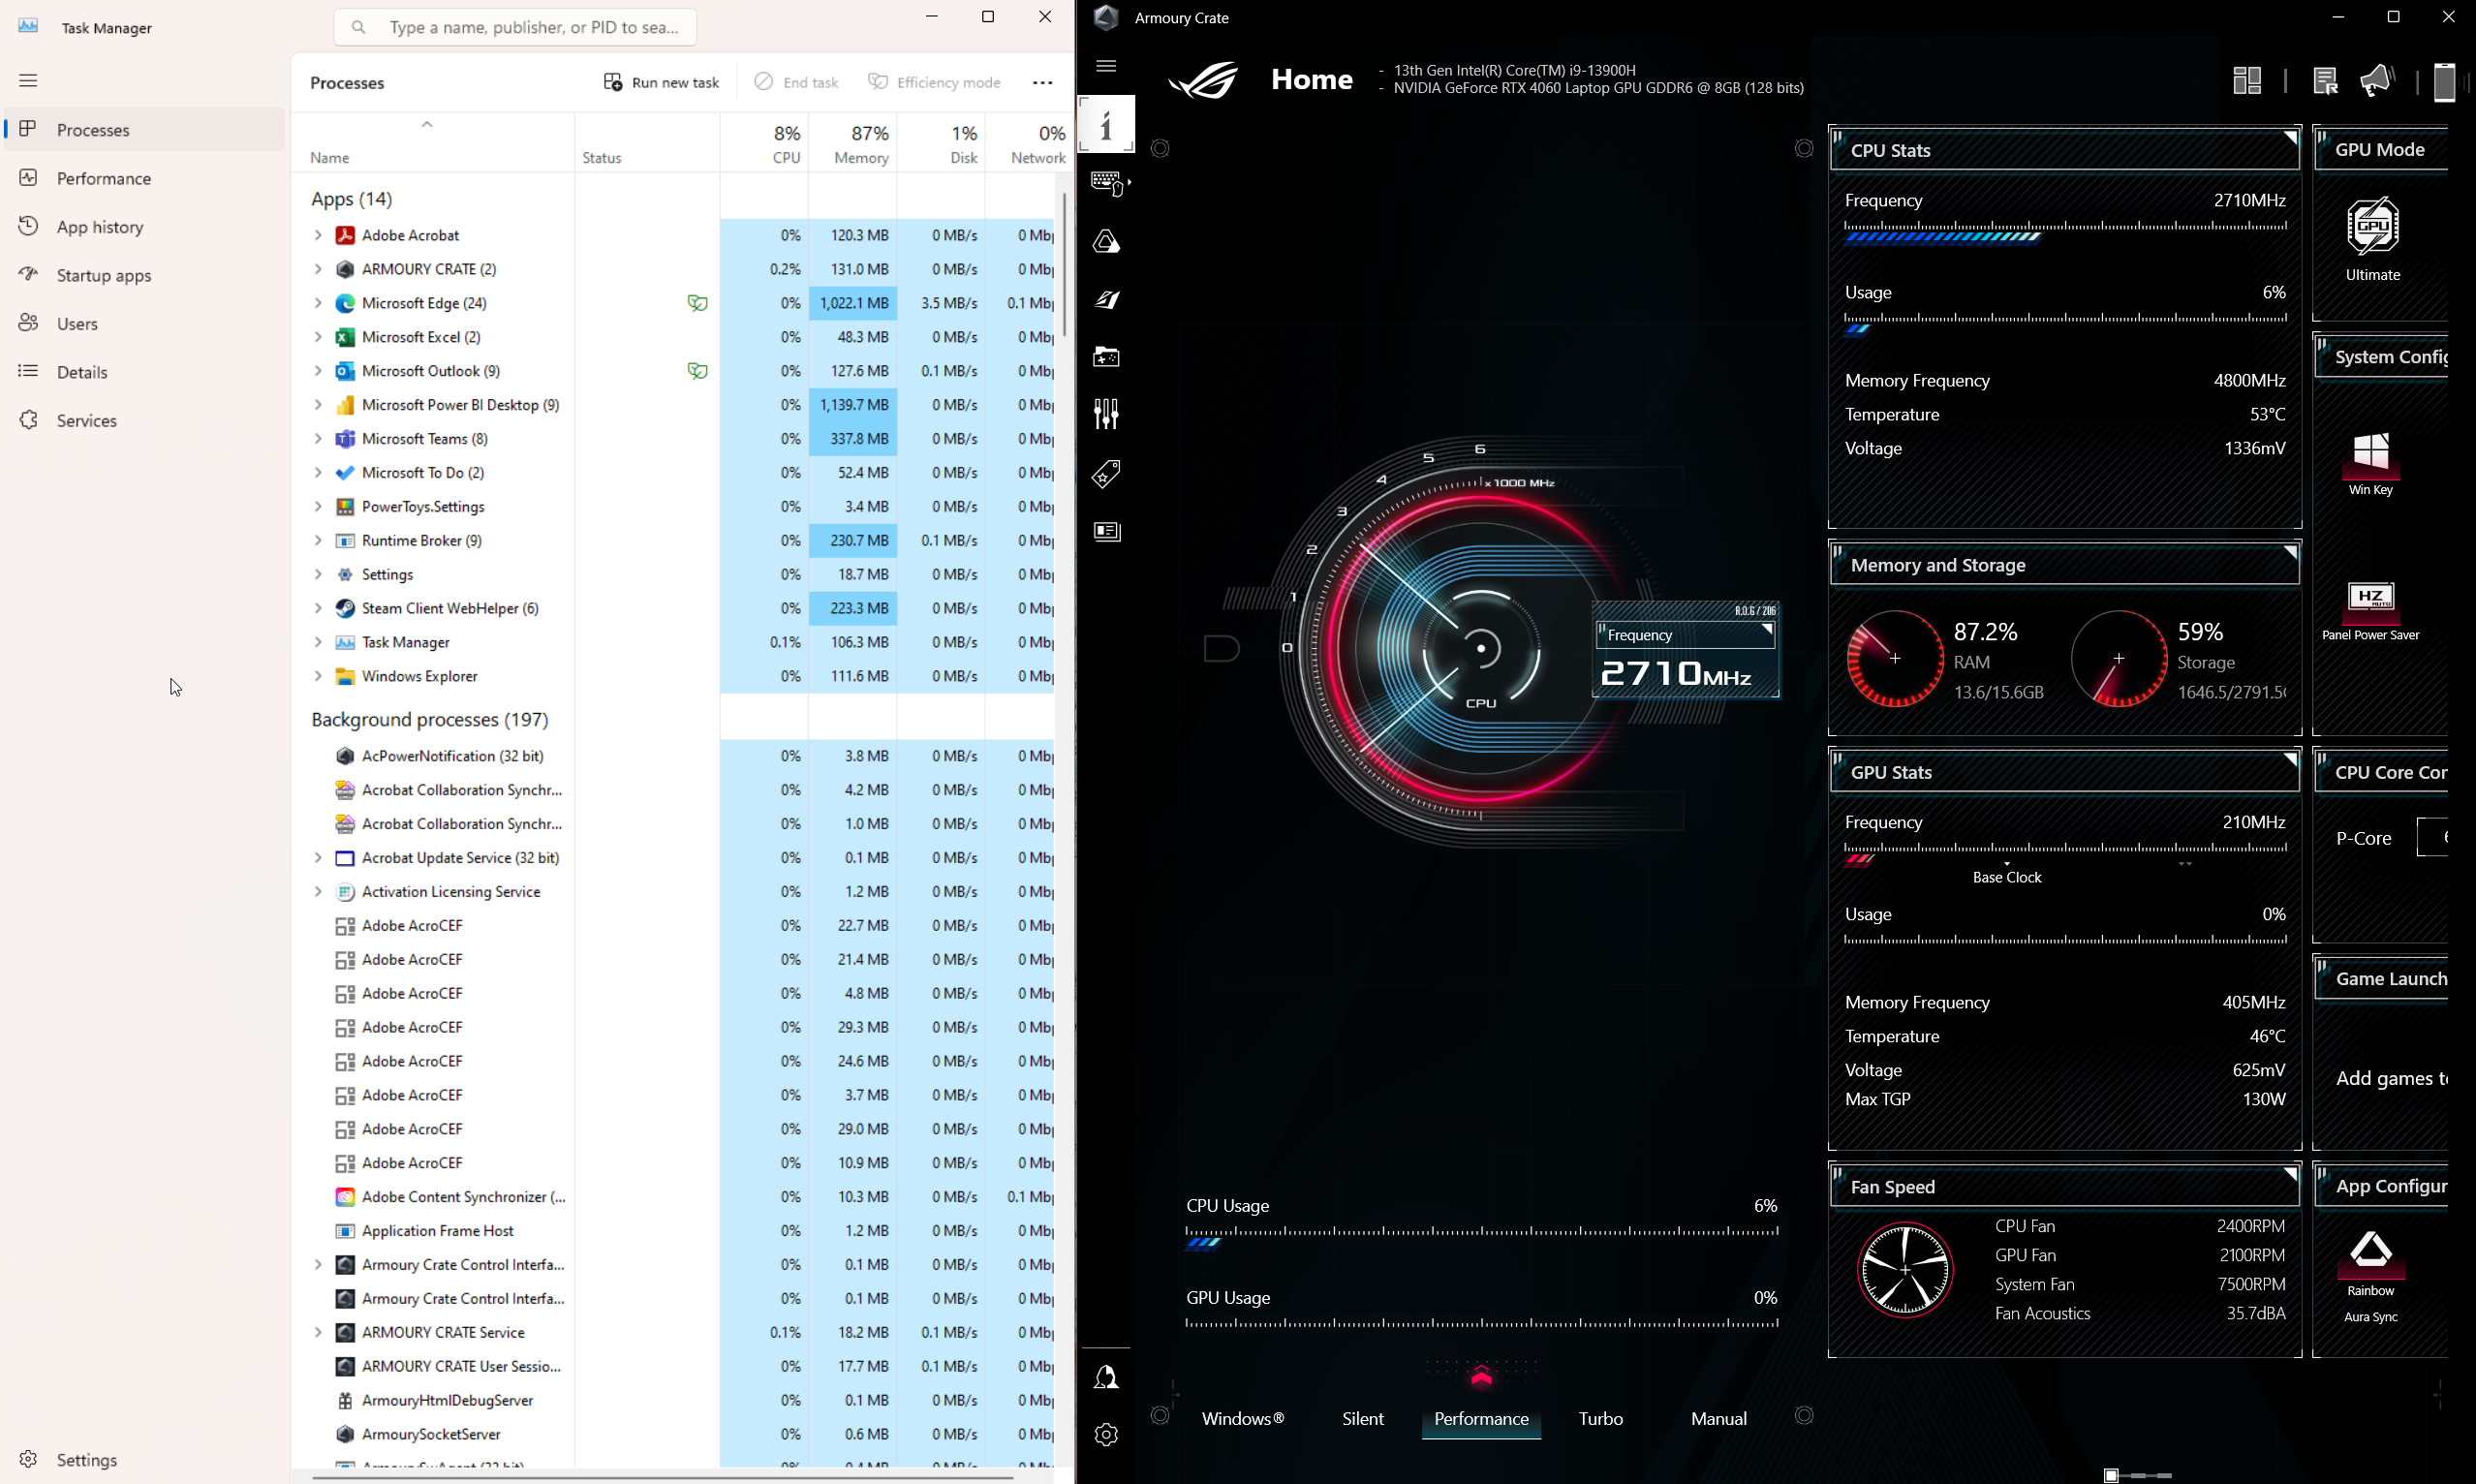Select the keyboard device icon in the sidebar

point(1105,184)
